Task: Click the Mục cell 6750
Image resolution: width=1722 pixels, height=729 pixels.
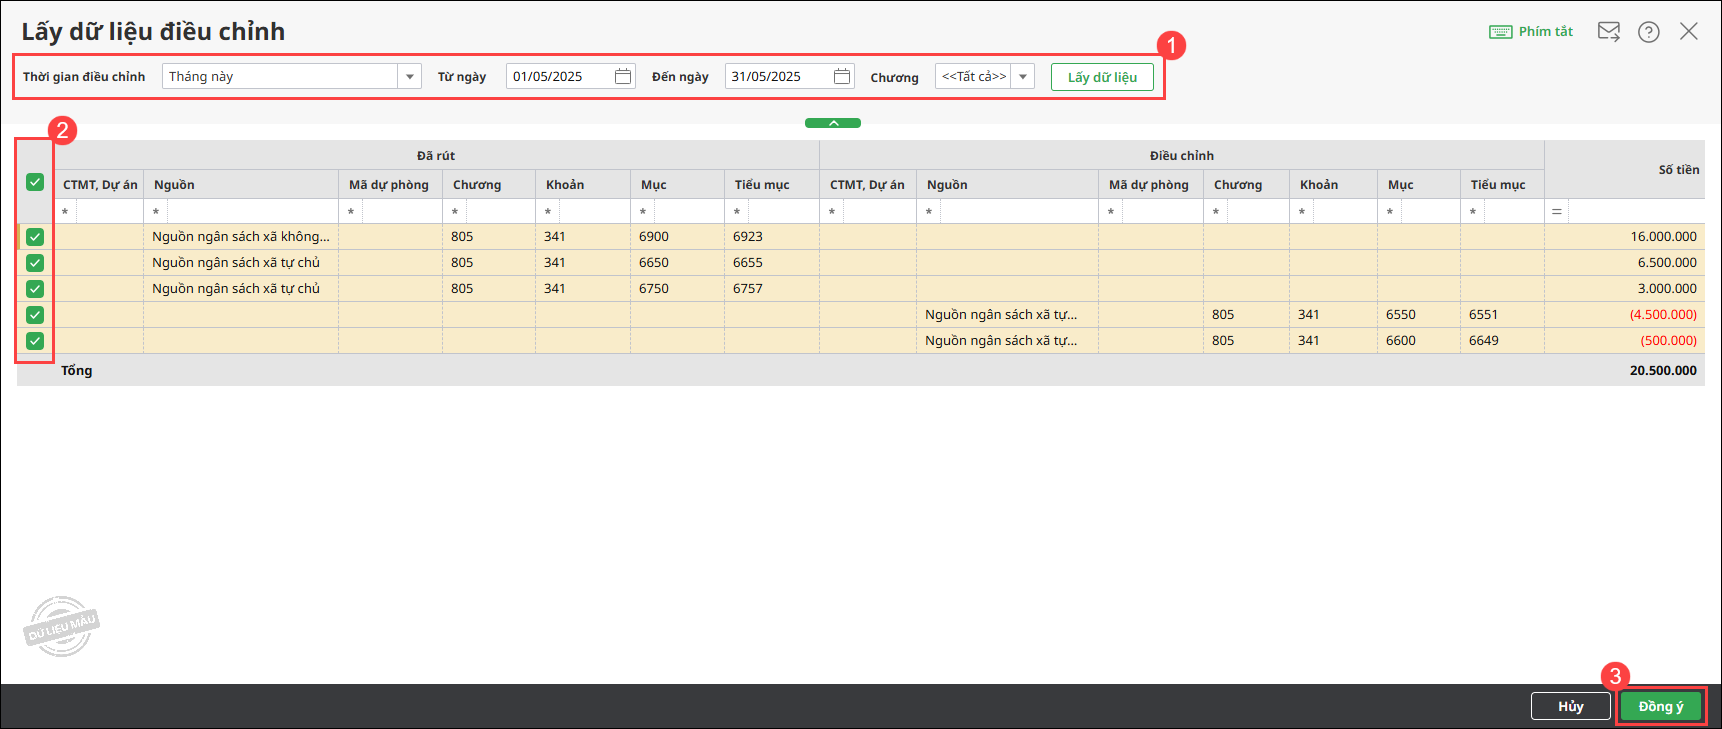Action: tap(677, 289)
